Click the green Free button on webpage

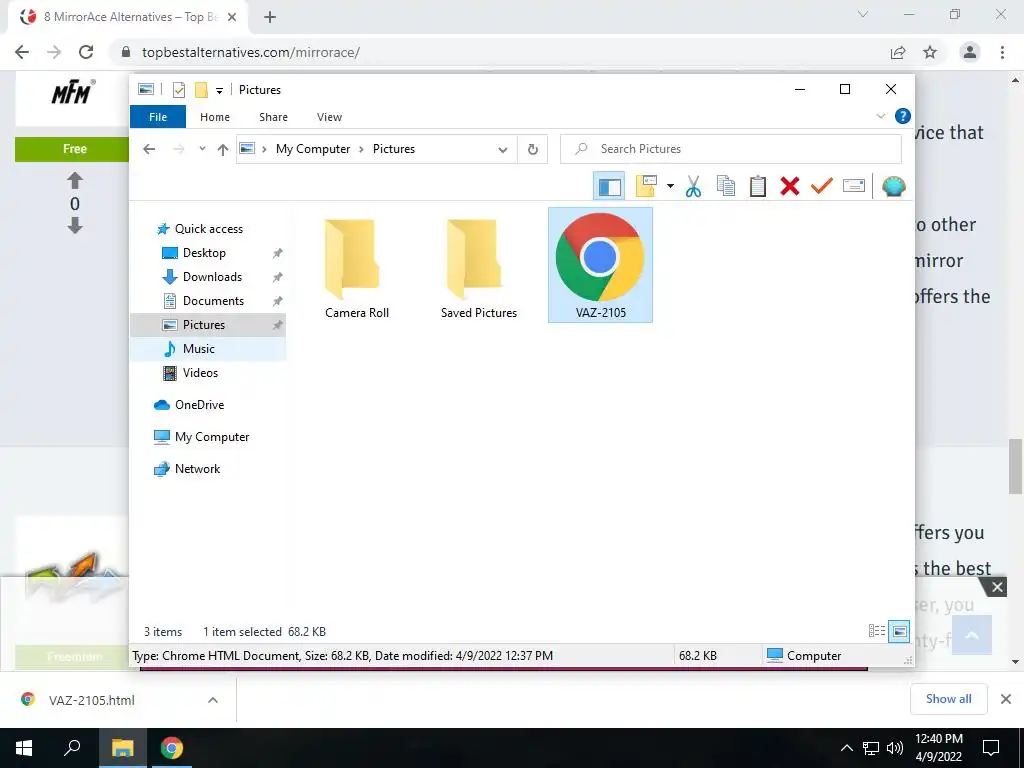(72, 149)
